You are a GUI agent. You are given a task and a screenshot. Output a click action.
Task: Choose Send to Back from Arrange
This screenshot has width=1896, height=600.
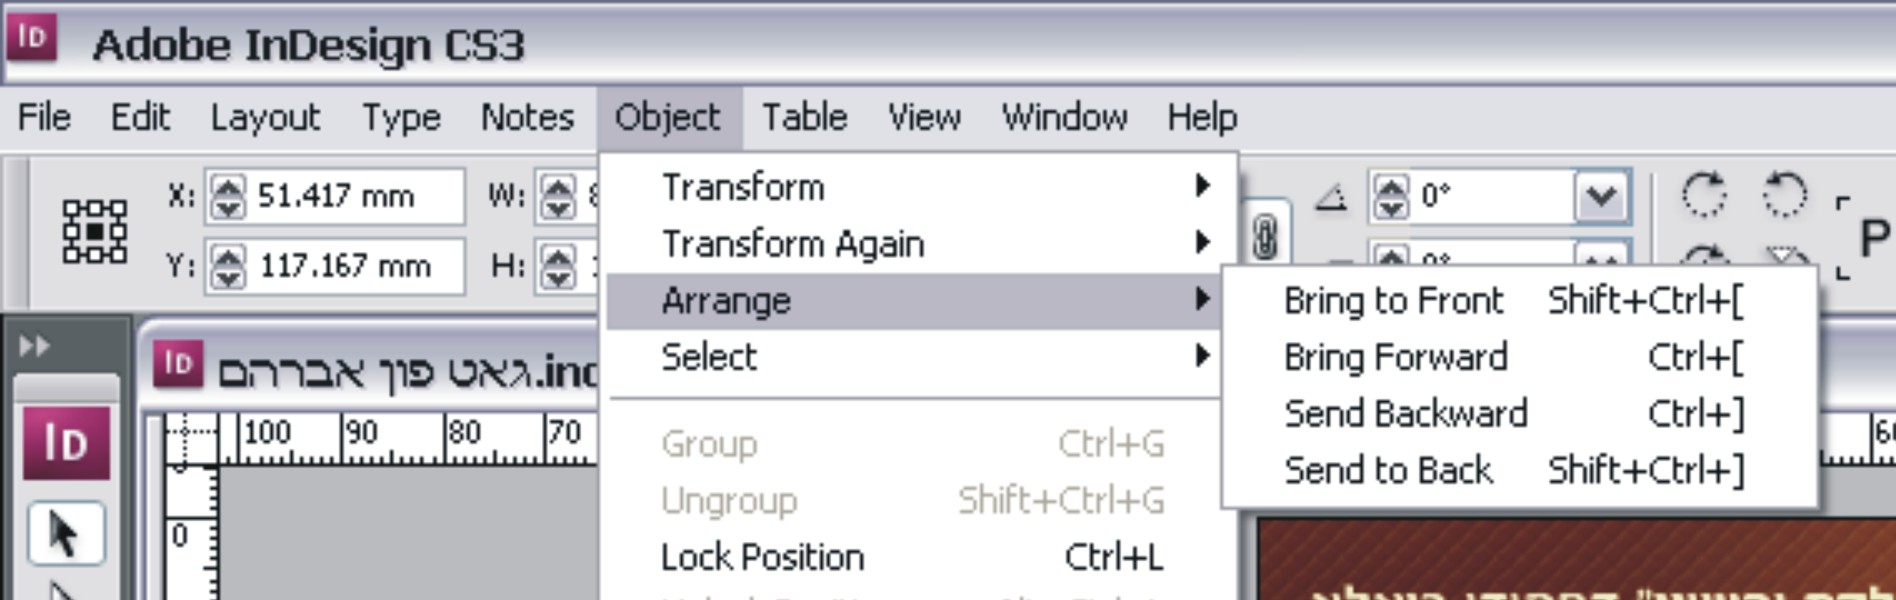1388,470
